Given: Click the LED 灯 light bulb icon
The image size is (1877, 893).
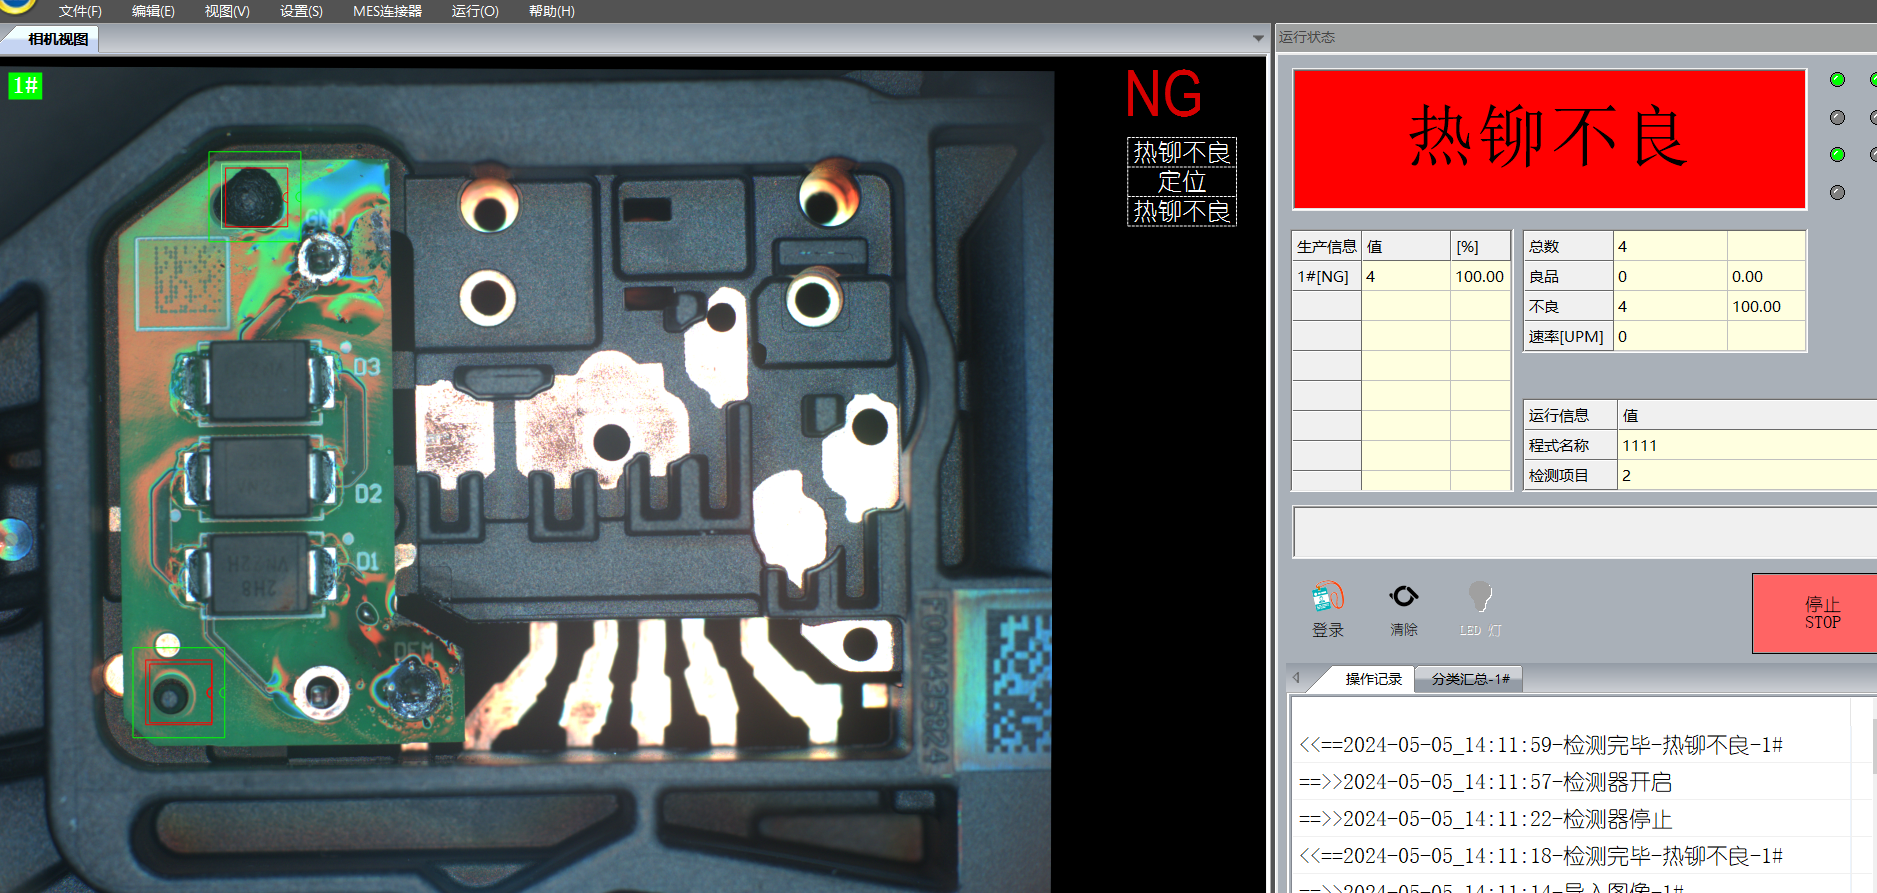Looking at the screenshot, I should [x=1480, y=597].
